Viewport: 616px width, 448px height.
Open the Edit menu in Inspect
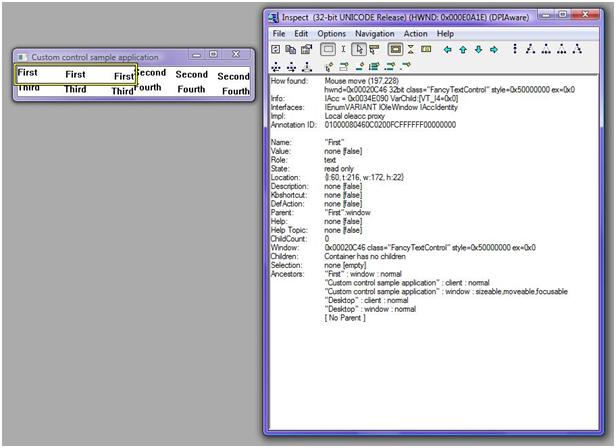(301, 34)
